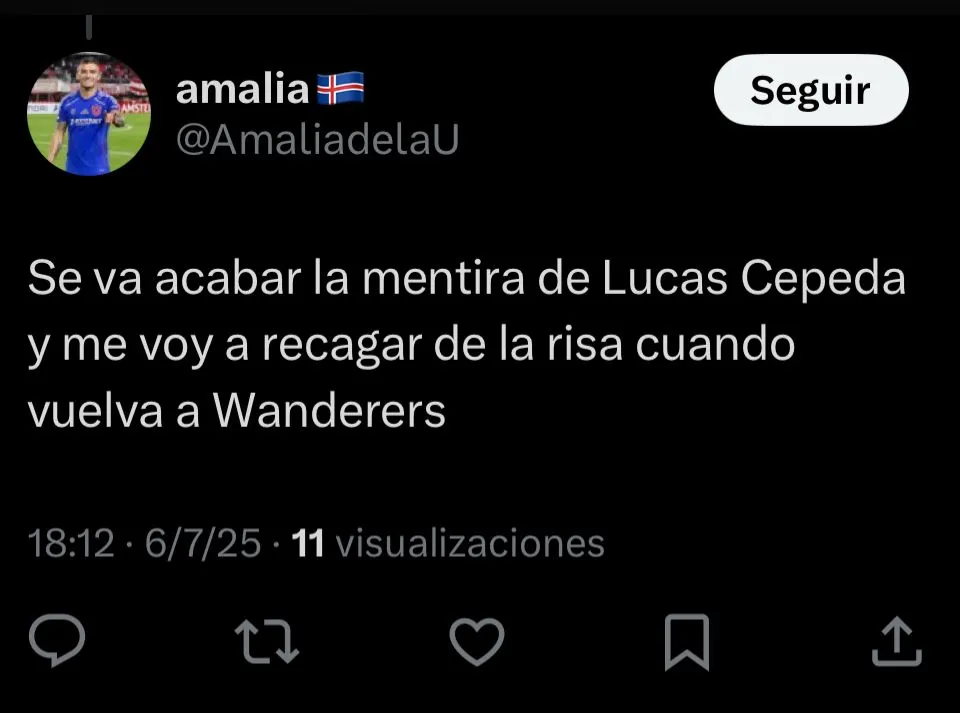Tap the Iceland flag emoji beside amalia

pos(340,88)
